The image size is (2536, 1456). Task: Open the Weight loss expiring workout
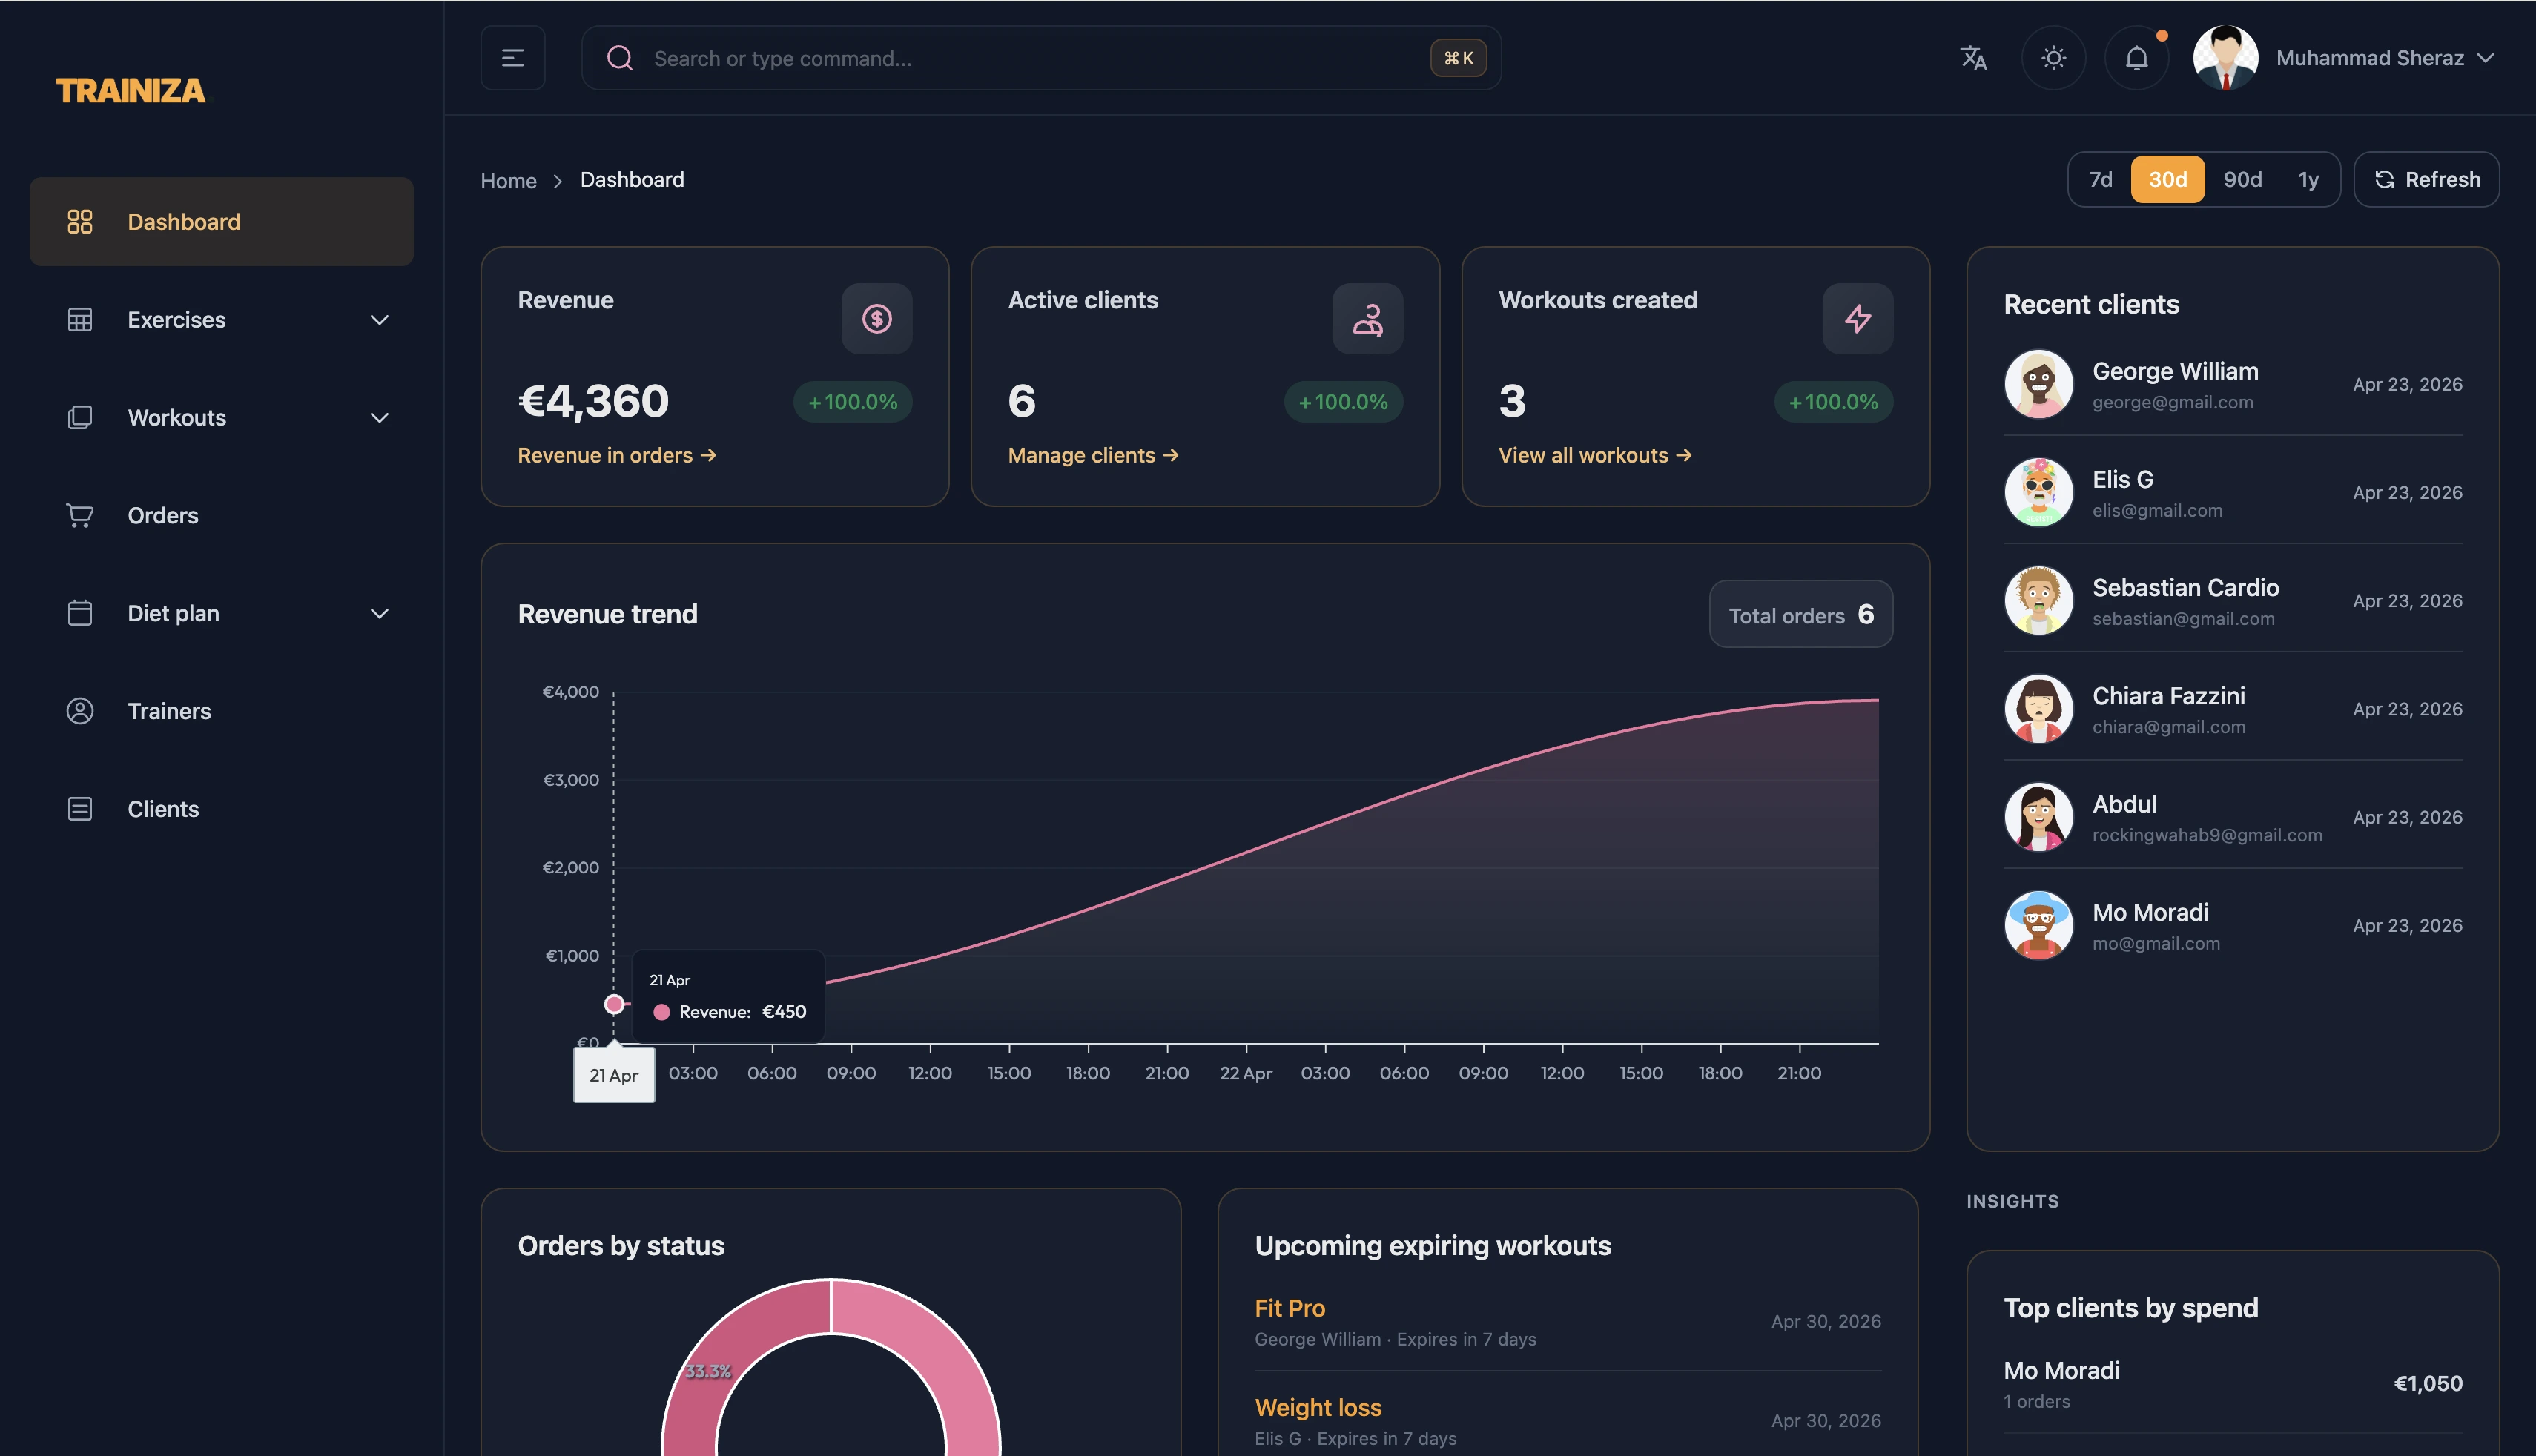click(1318, 1407)
